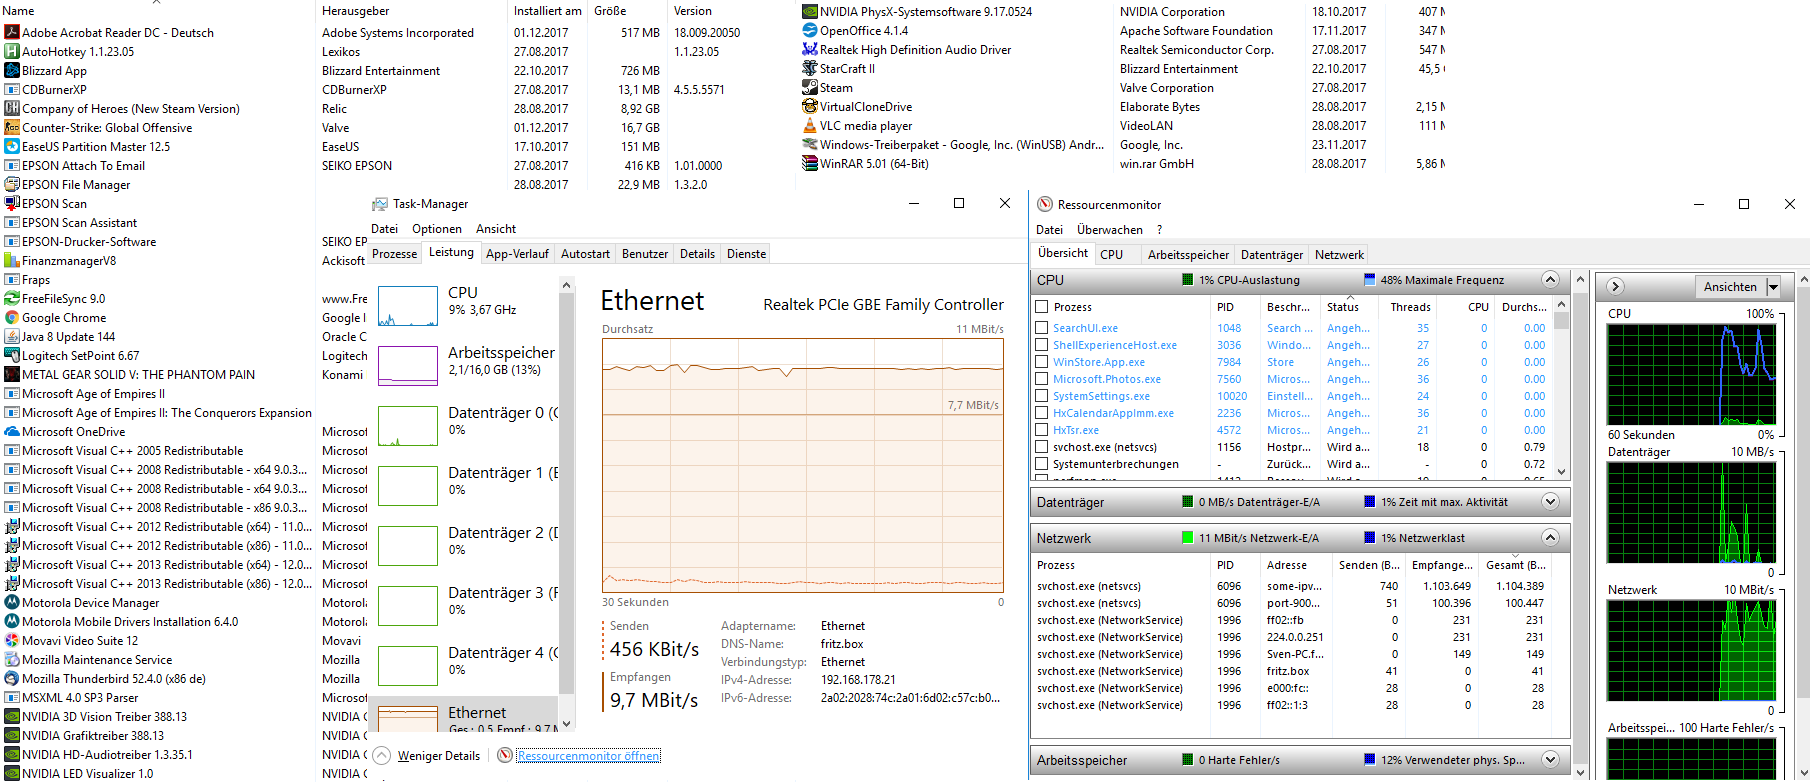Collapse the CPU section in Ressourcenmonitor
The image size is (1811, 782).
(1550, 280)
